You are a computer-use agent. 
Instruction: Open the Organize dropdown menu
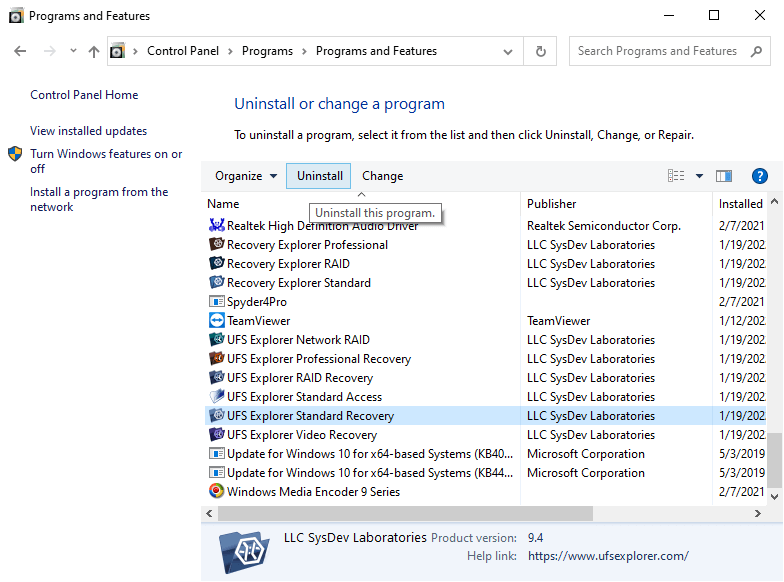pyautogui.click(x=246, y=176)
